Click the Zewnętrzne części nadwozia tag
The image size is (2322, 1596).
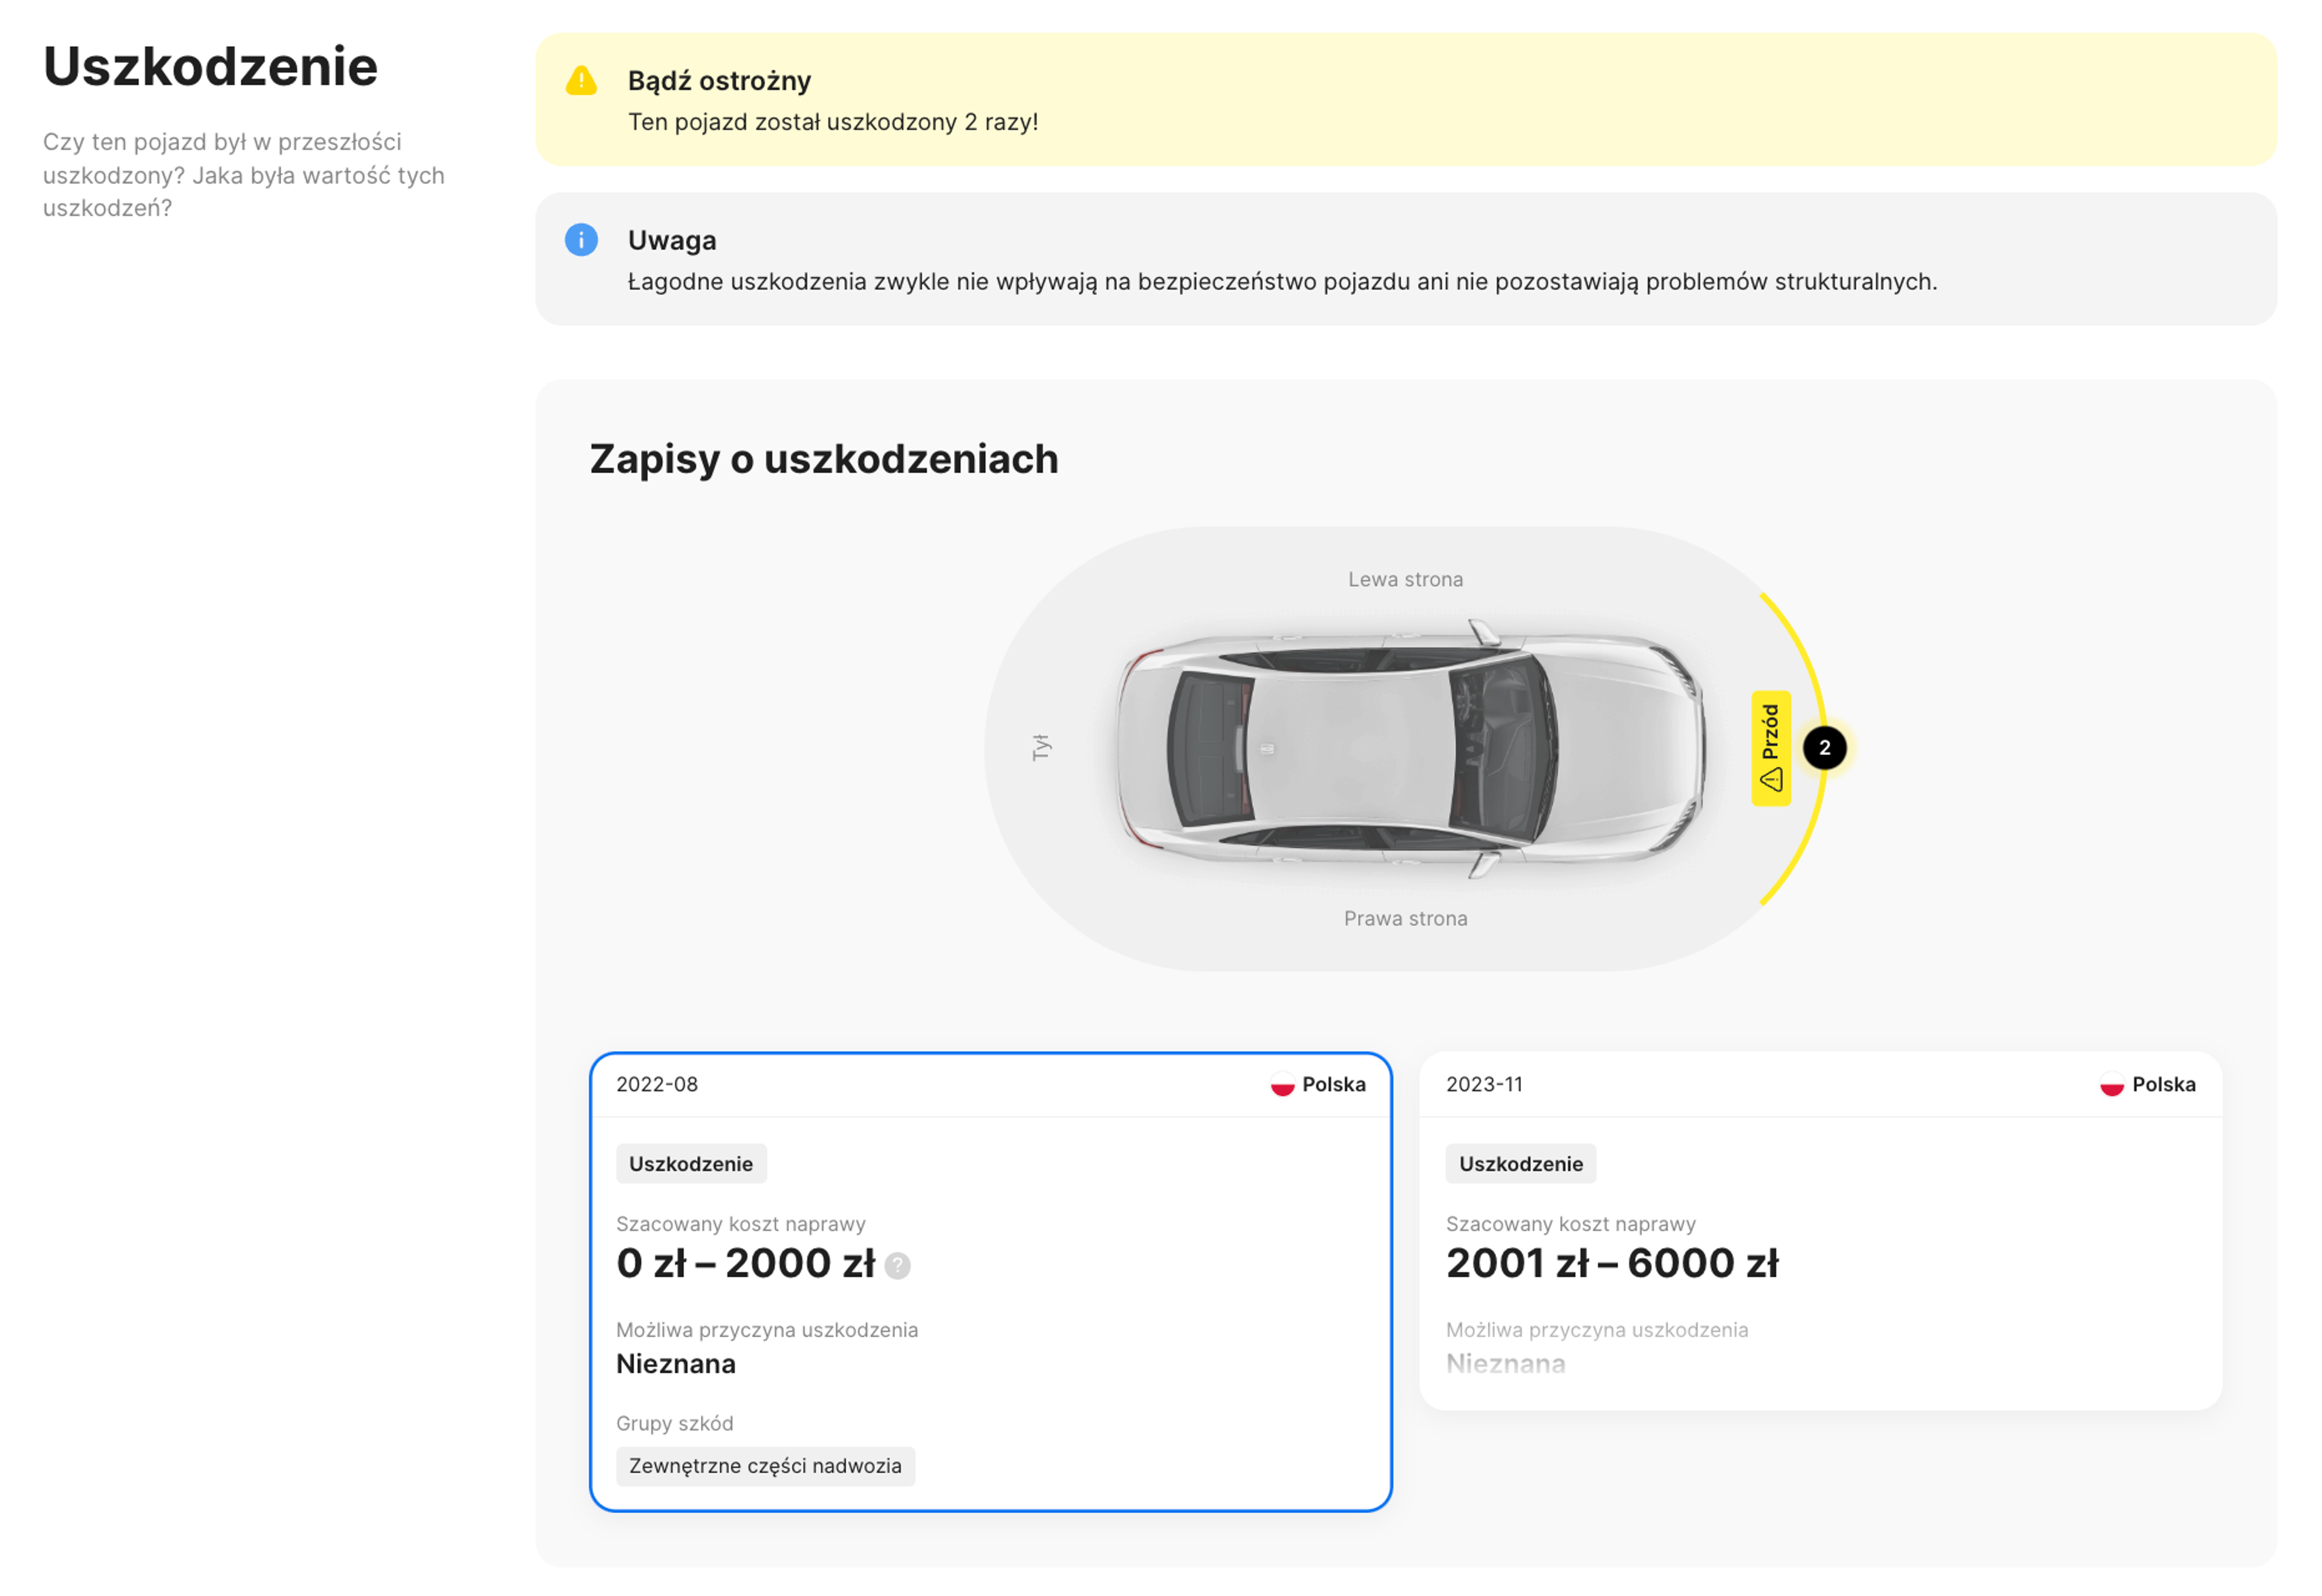tap(765, 1466)
